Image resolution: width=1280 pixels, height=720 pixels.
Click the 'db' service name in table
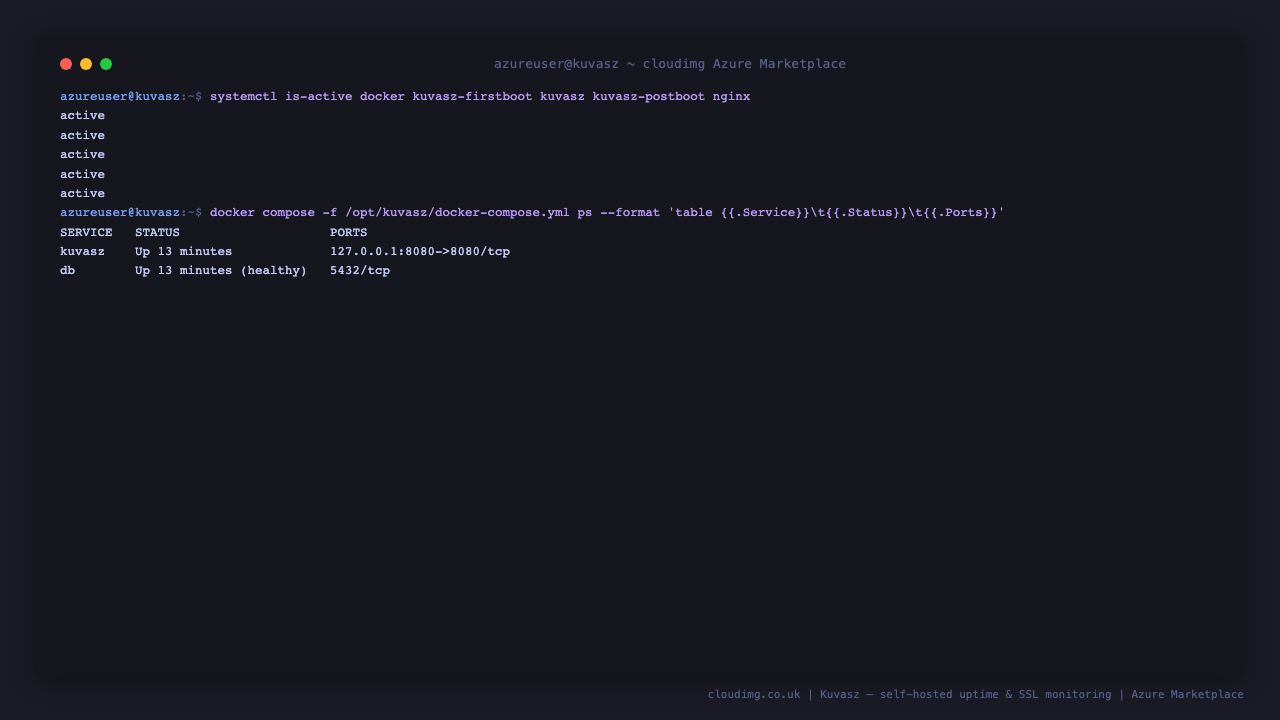click(67, 271)
